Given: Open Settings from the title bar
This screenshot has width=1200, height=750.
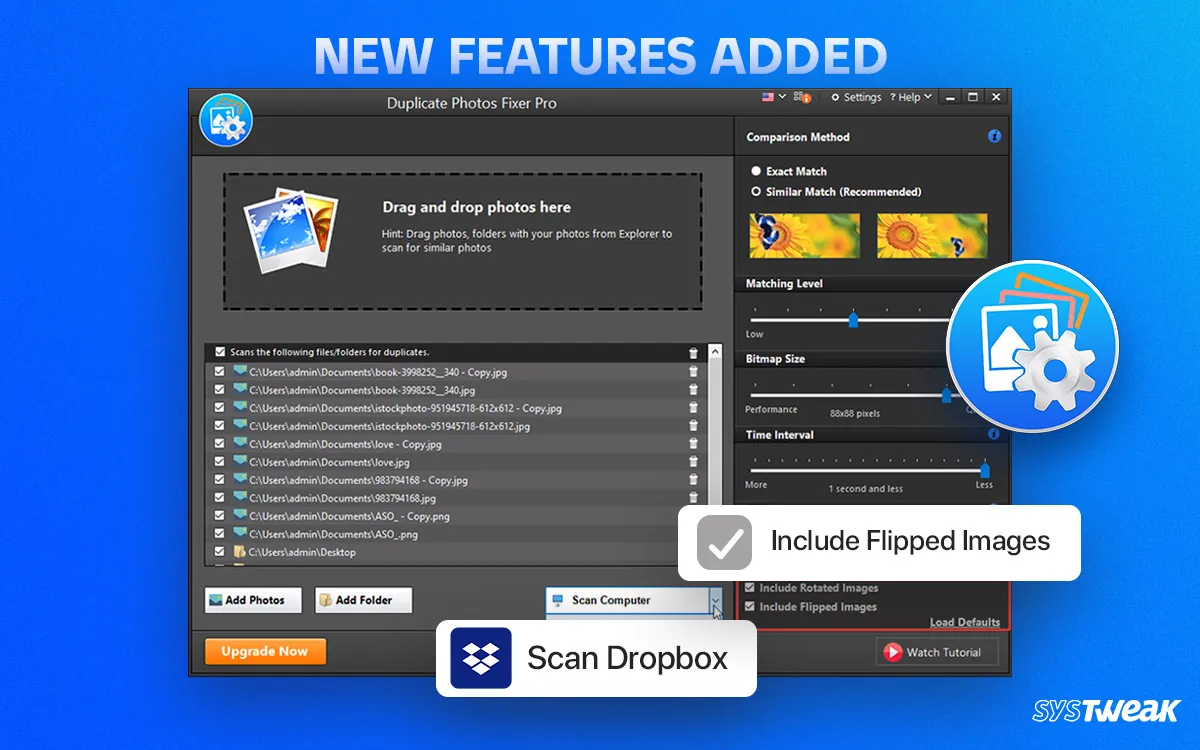Looking at the screenshot, I should point(856,97).
